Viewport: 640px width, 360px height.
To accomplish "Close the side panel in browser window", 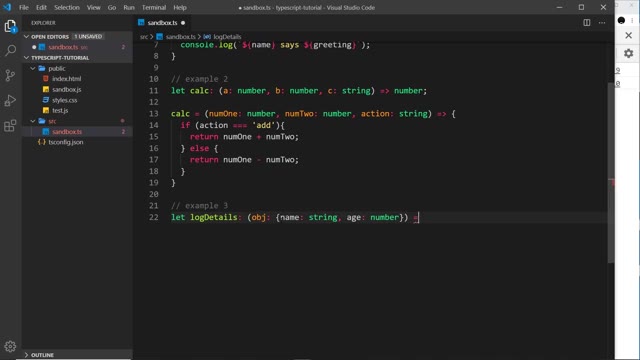I will click(629, 36).
